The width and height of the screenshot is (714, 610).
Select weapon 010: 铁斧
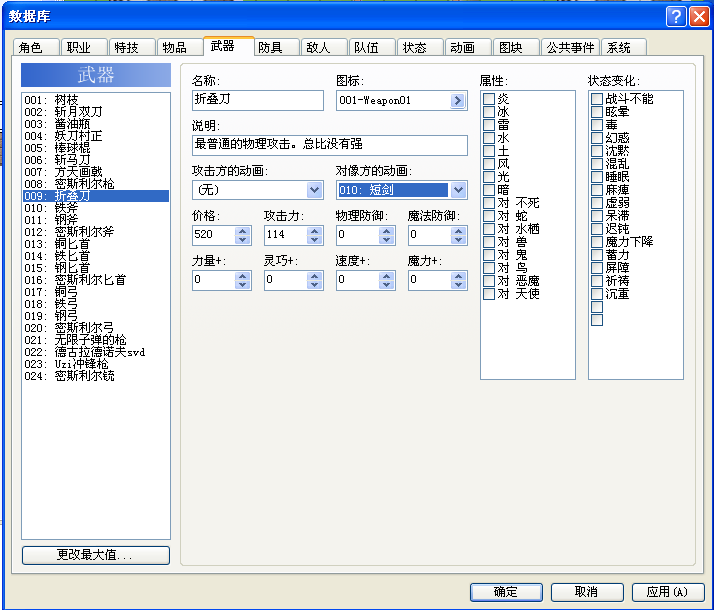[x=96, y=208]
